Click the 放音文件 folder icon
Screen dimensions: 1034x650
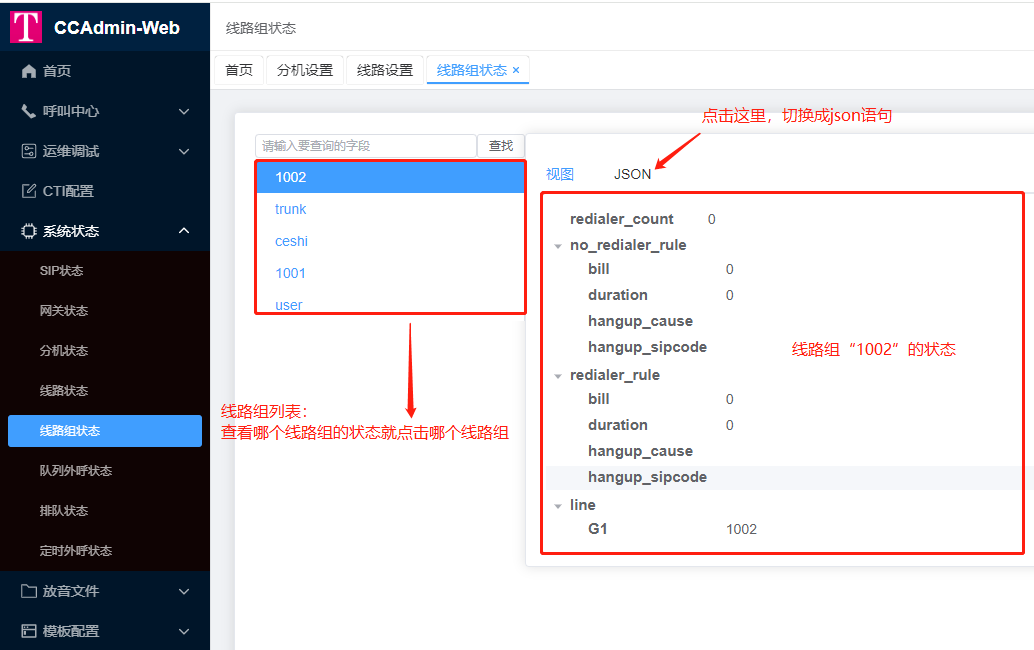coord(28,591)
